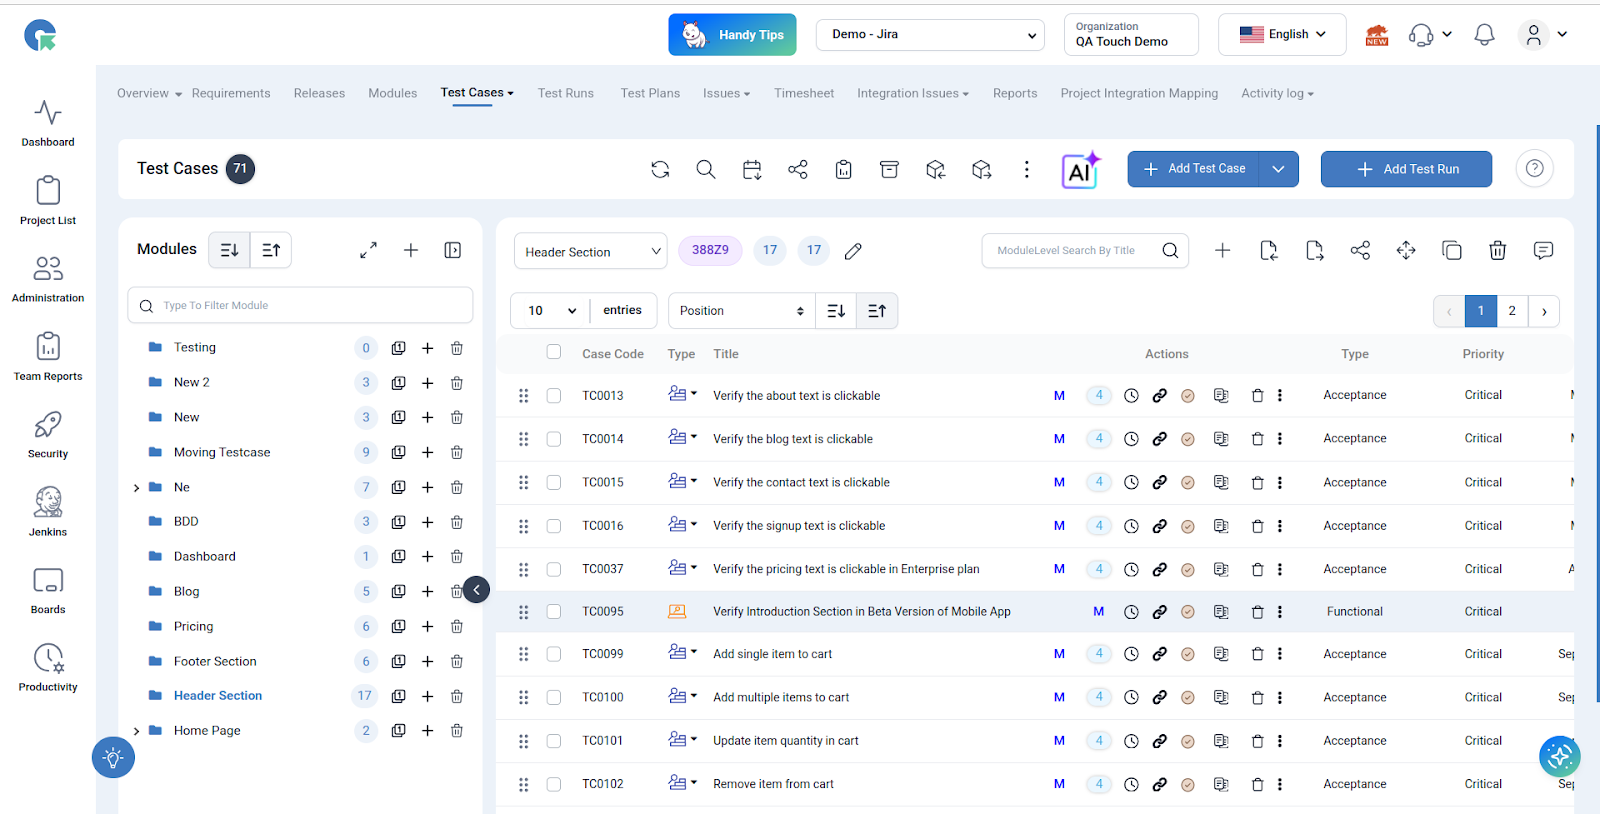Check the select-all checkbox in table header

coord(554,352)
